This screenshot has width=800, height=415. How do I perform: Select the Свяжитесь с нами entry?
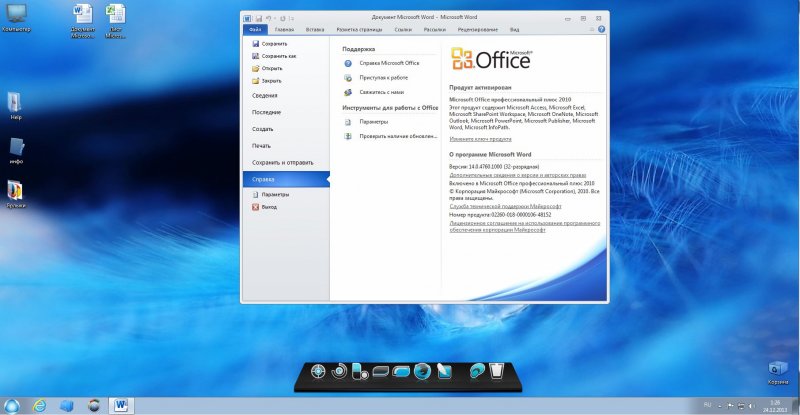coord(374,92)
